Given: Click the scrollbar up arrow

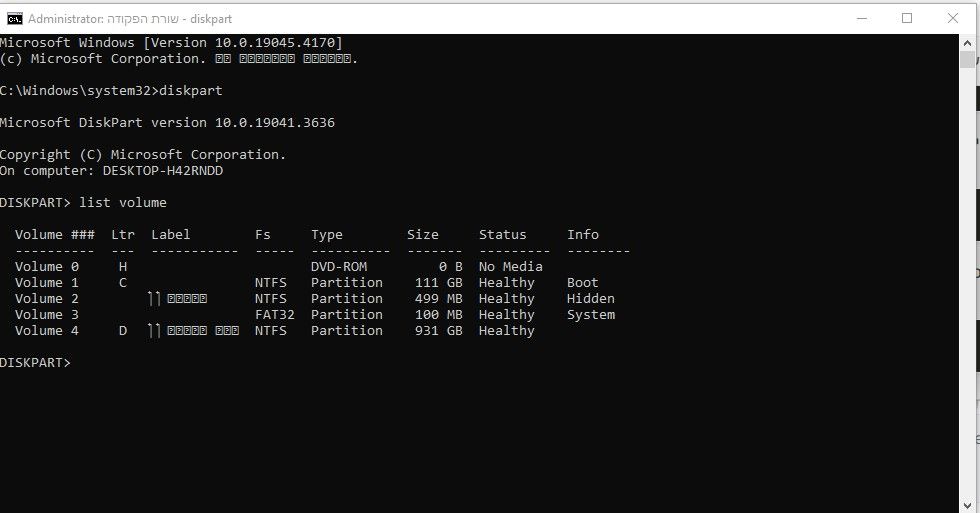Looking at the screenshot, I should coord(968,42).
